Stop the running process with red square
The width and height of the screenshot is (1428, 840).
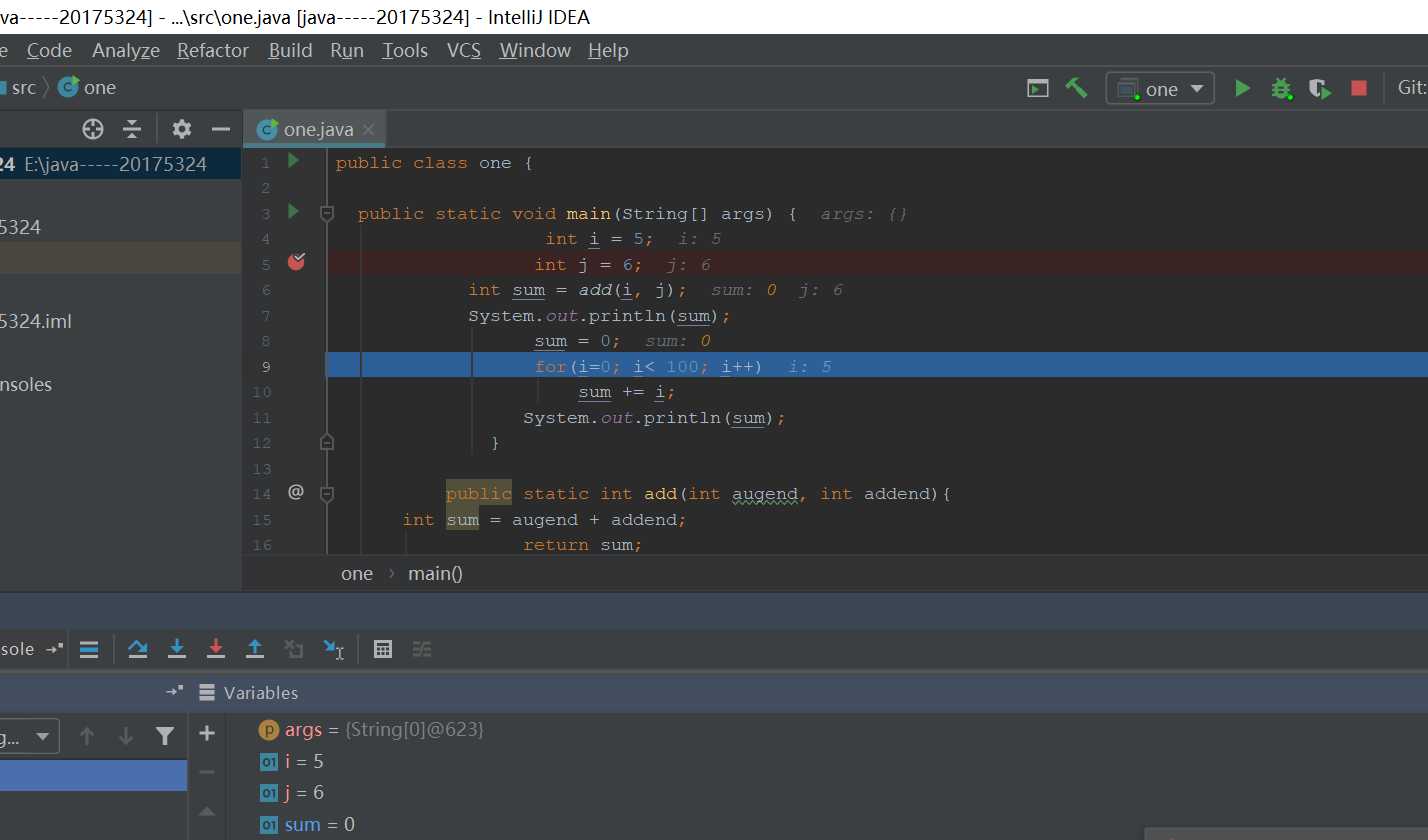coord(1358,88)
